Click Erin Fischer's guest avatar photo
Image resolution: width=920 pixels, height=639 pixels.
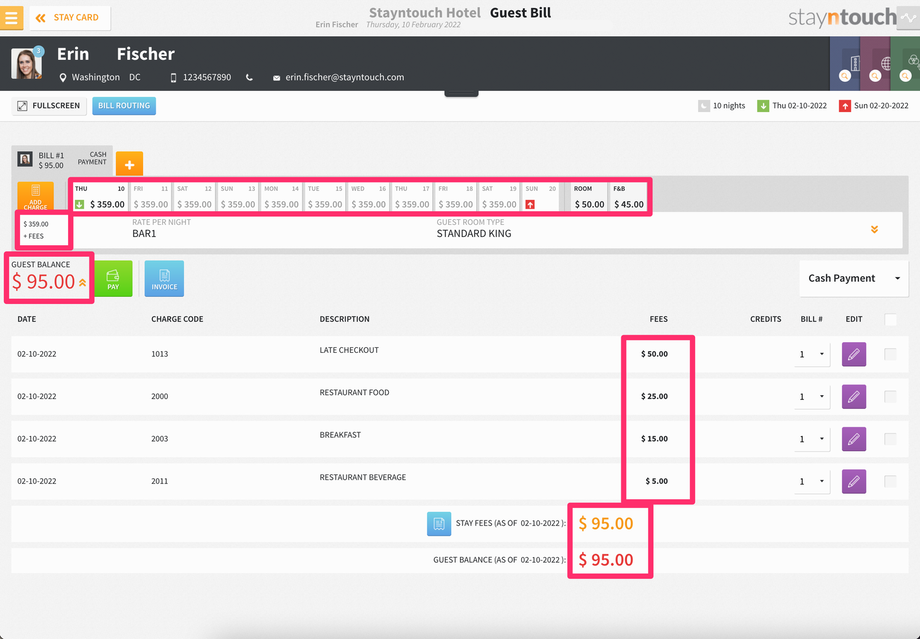pos(26,64)
